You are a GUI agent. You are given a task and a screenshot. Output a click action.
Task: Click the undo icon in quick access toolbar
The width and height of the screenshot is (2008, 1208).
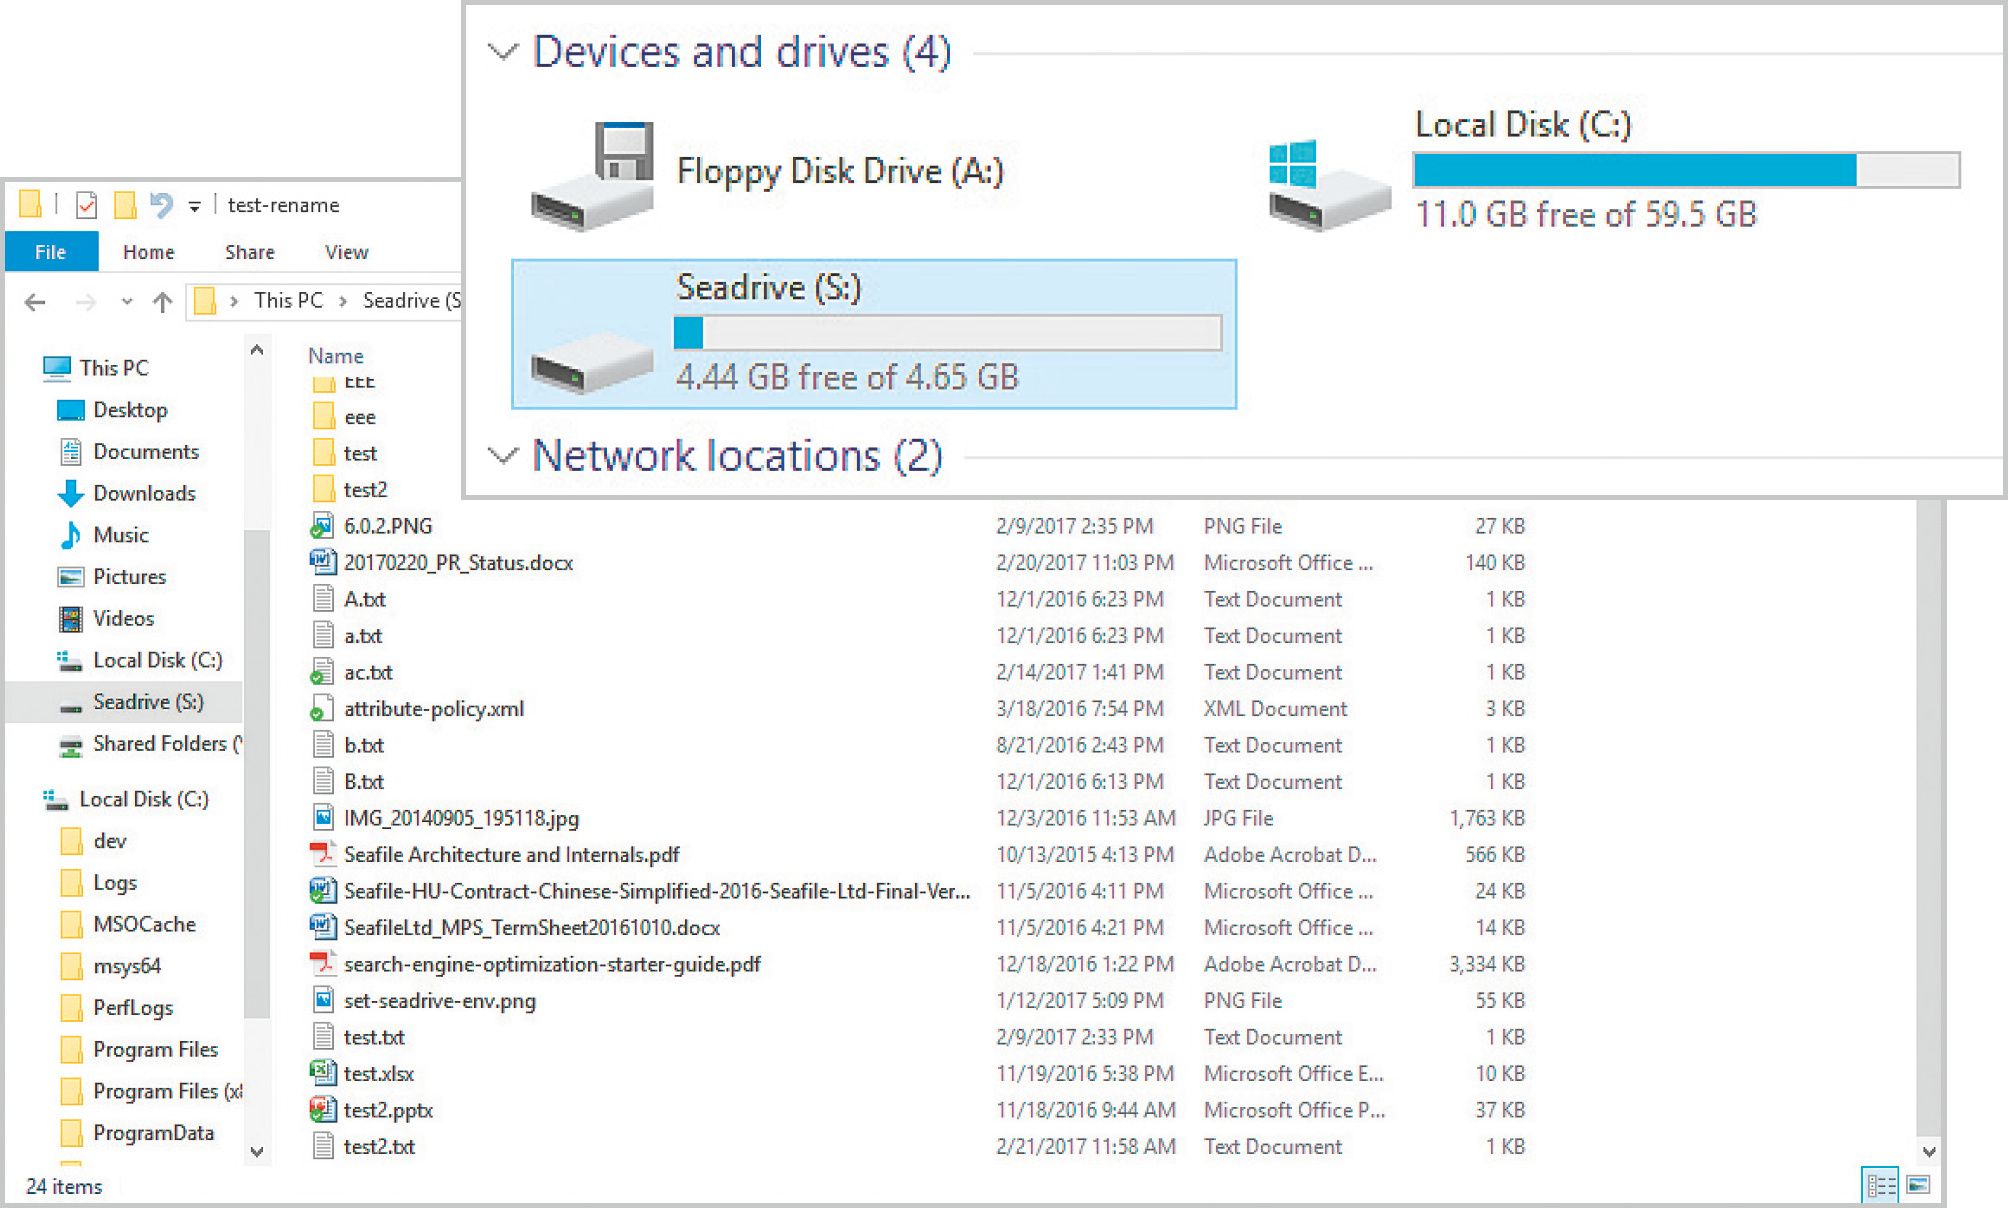[160, 205]
